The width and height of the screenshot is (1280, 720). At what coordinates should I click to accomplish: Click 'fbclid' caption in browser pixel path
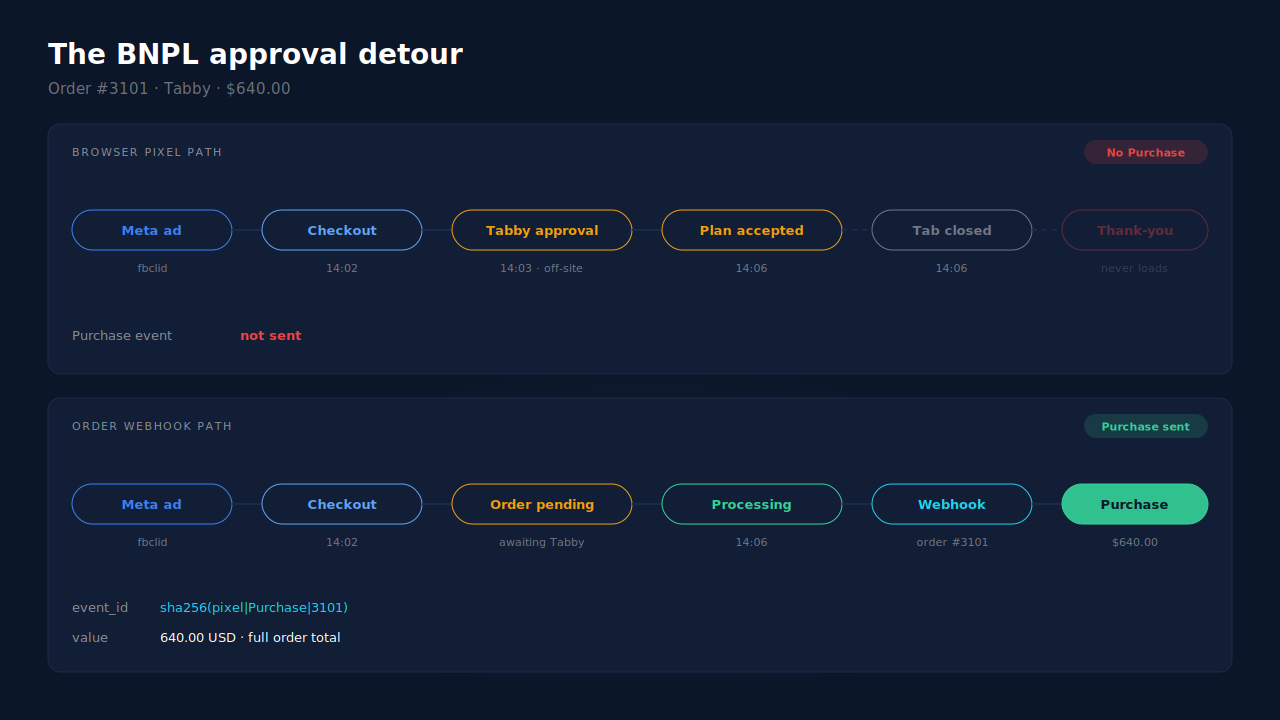(152, 268)
